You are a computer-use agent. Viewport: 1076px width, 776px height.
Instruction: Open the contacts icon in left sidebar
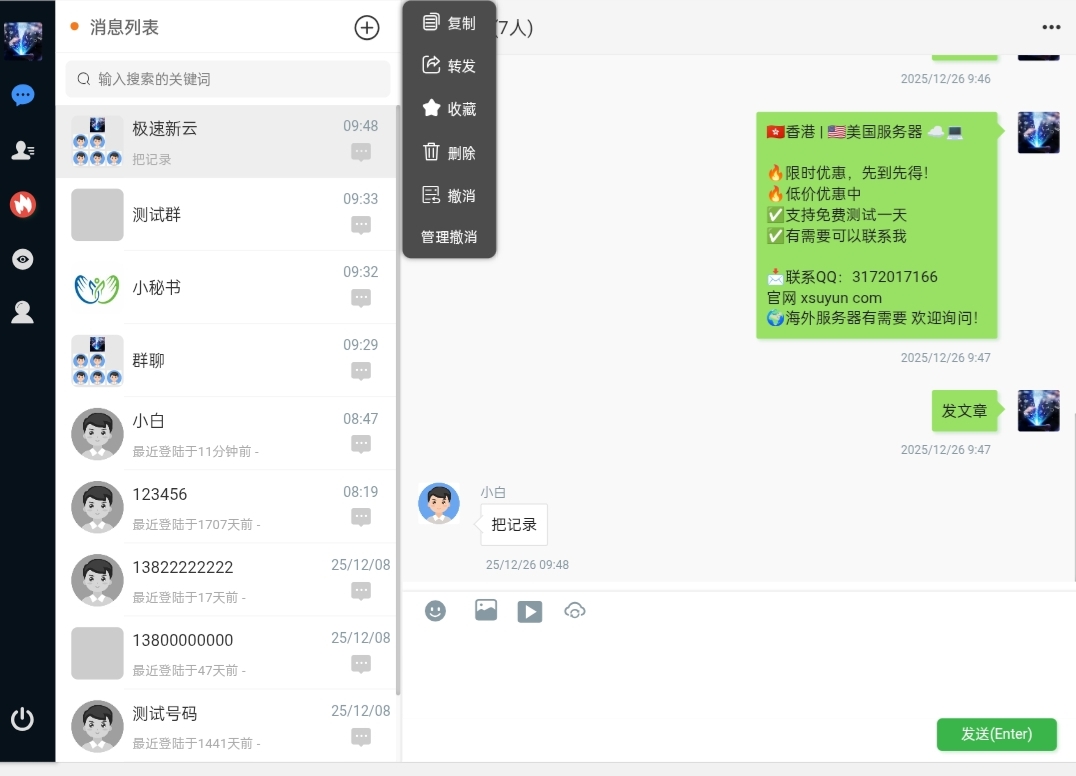pyautogui.click(x=22, y=149)
